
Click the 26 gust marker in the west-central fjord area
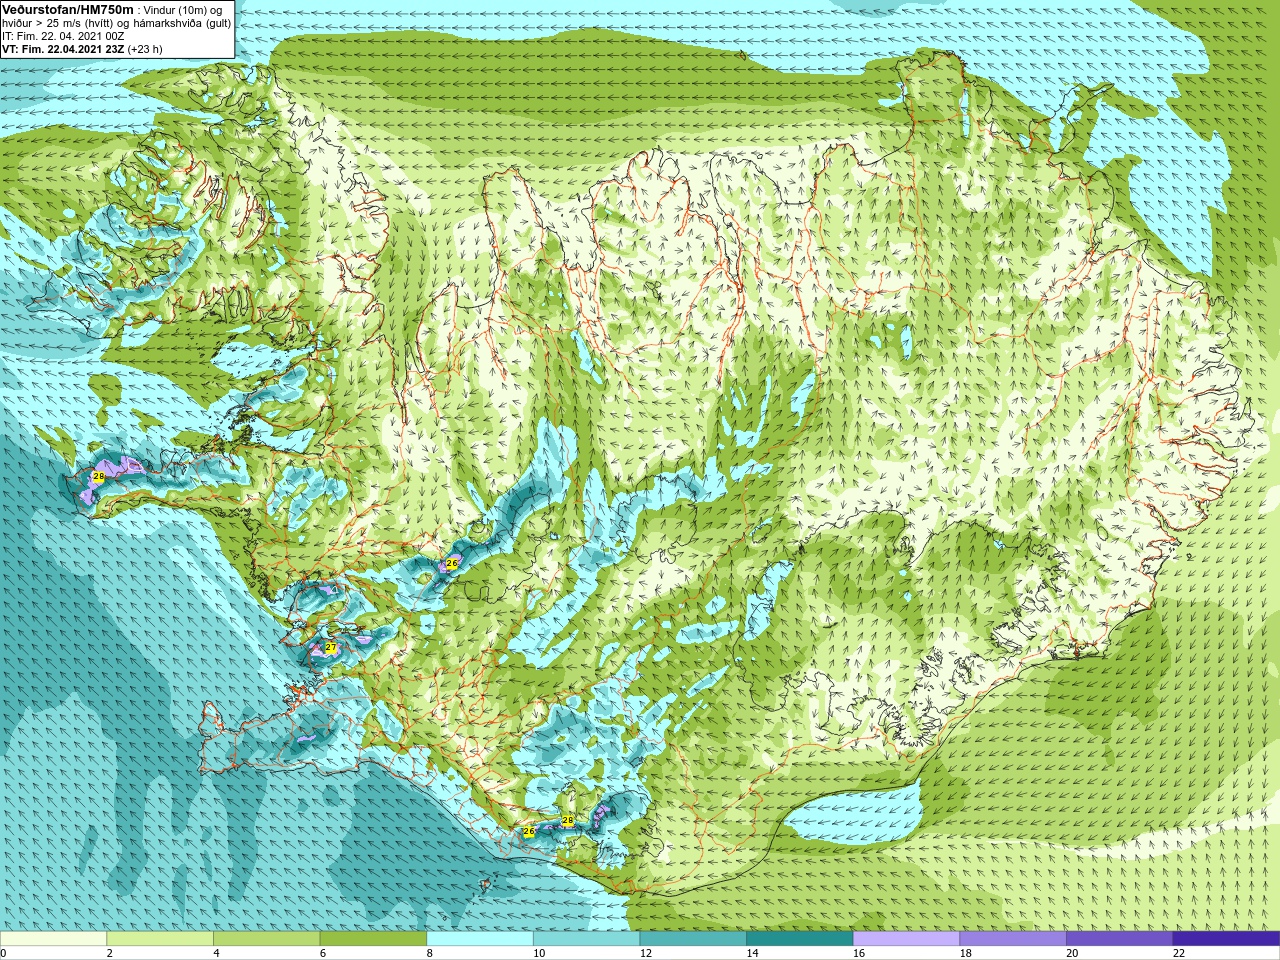(452, 564)
